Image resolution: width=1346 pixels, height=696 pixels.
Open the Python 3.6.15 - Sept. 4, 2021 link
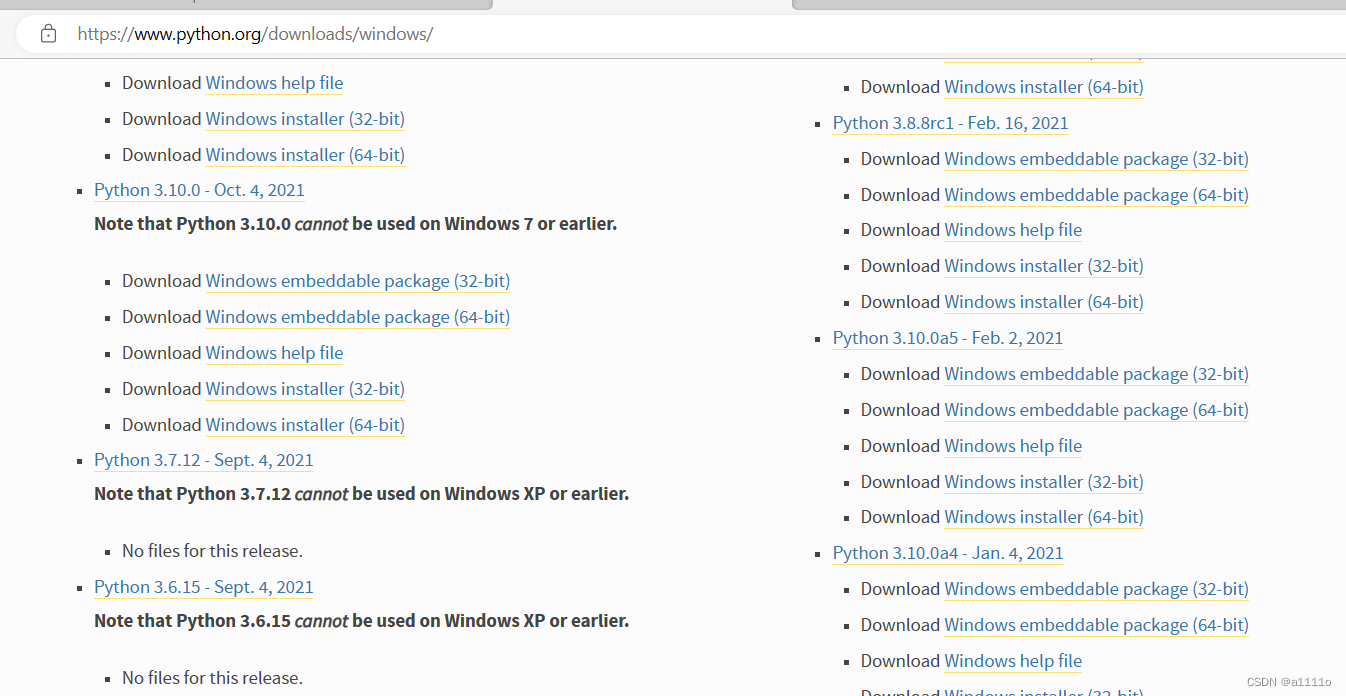tap(203, 587)
